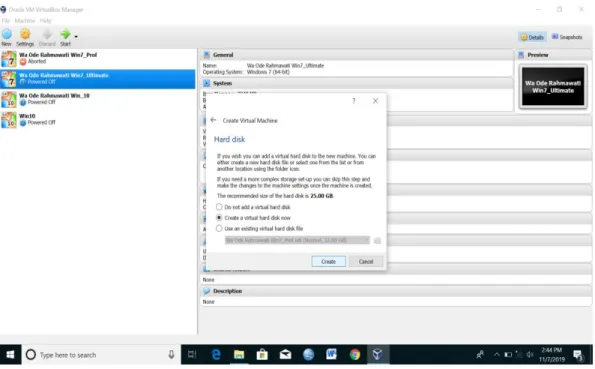Click the Win10 machine OS icon
Screen dimensions: 595x369
[x=9, y=120]
